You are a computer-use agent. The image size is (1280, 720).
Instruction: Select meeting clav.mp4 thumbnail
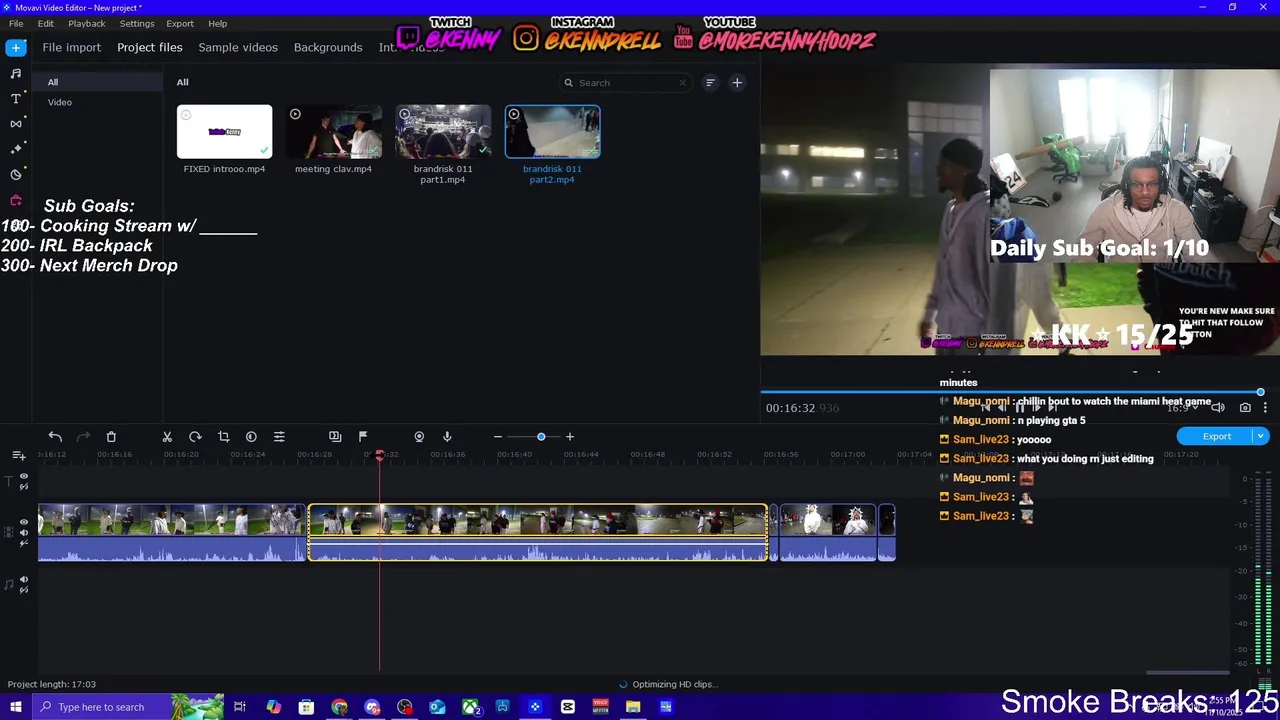pyautogui.click(x=334, y=131)
